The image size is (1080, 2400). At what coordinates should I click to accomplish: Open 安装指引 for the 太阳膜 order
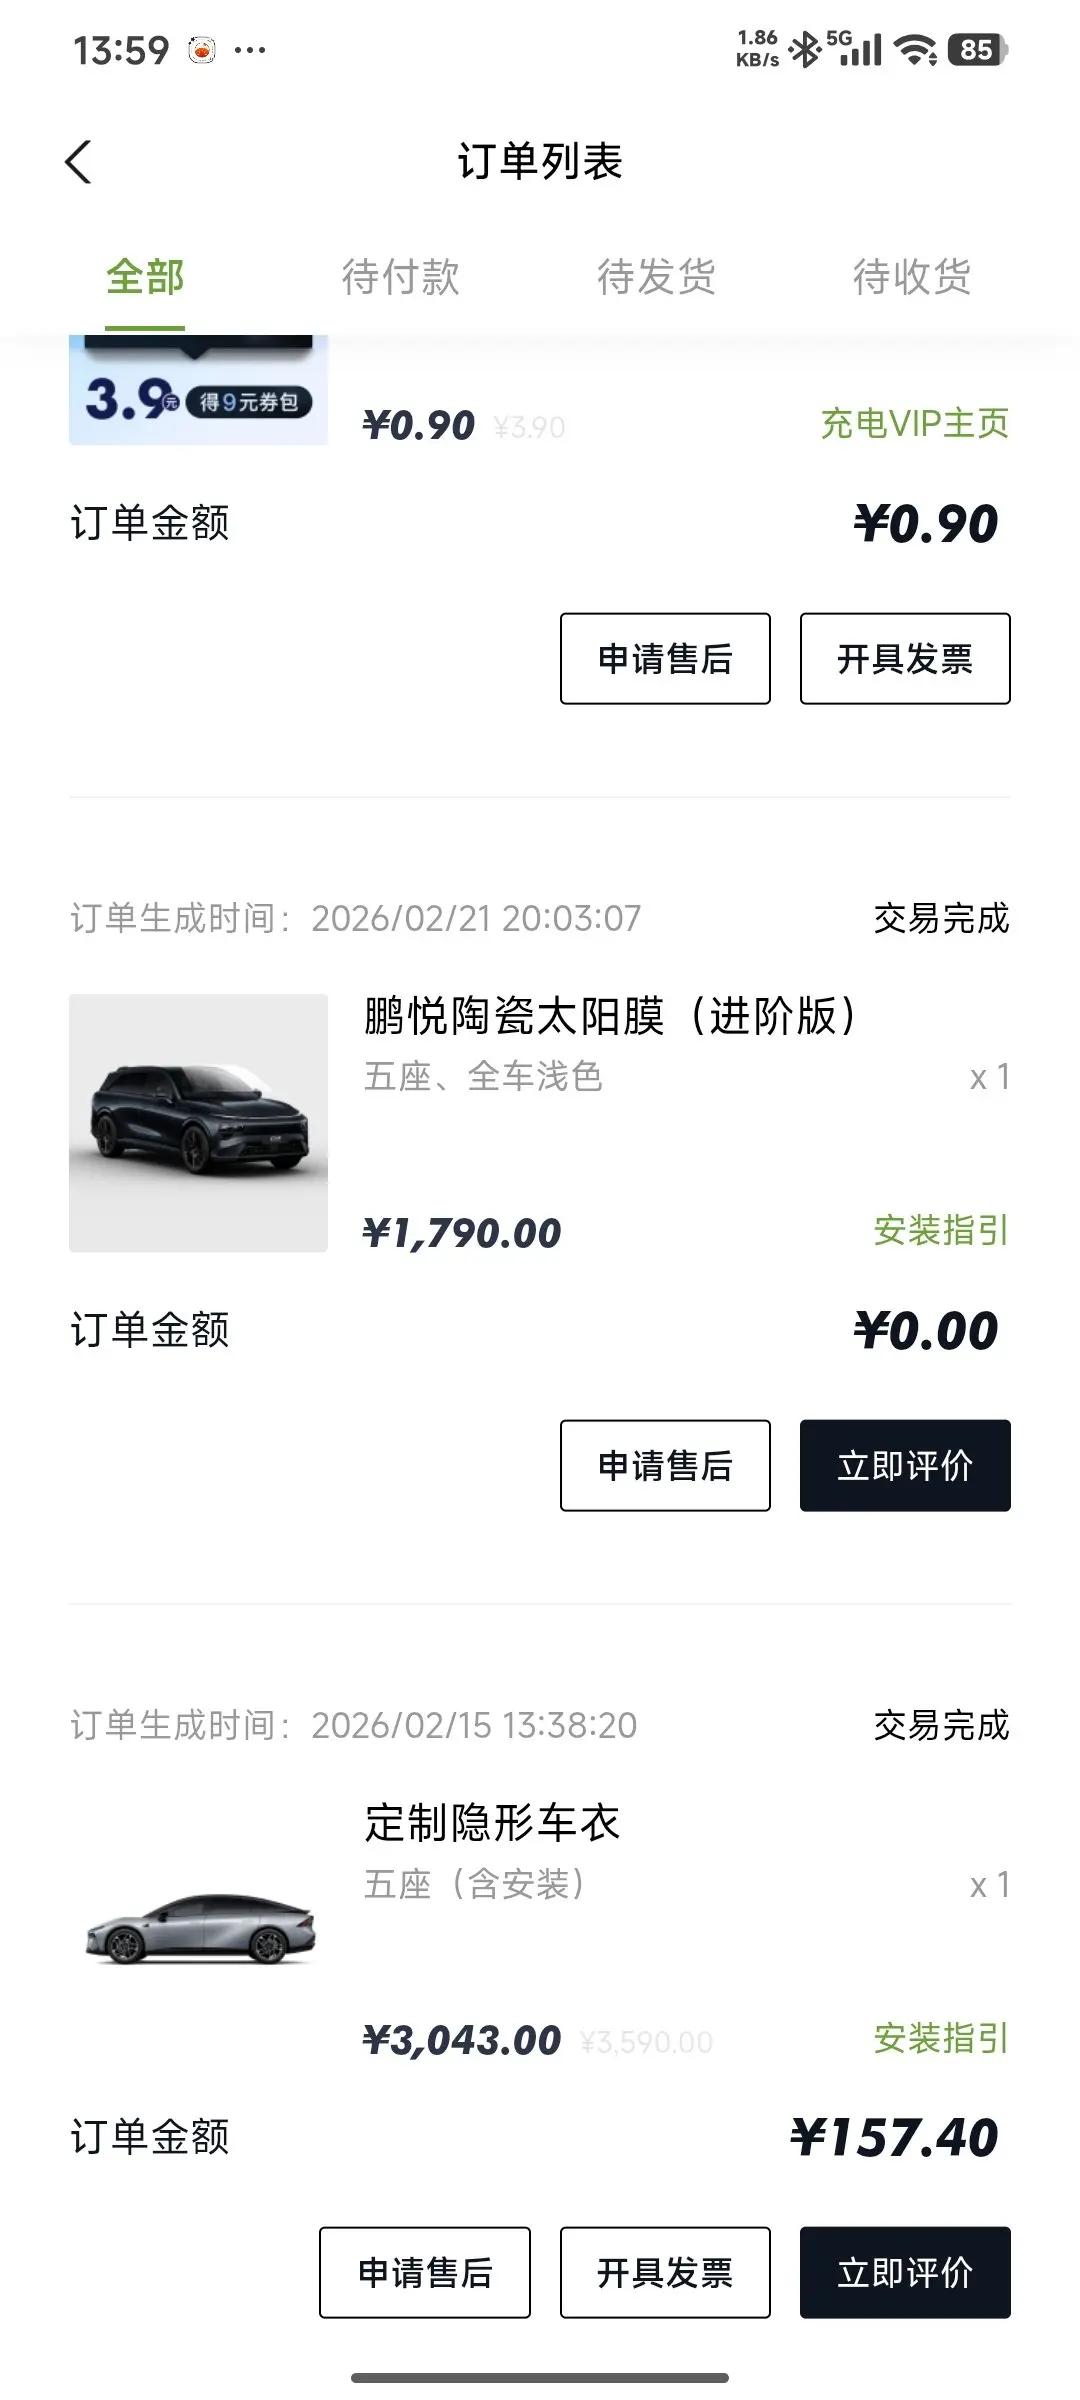click(x=941, y=1231)
